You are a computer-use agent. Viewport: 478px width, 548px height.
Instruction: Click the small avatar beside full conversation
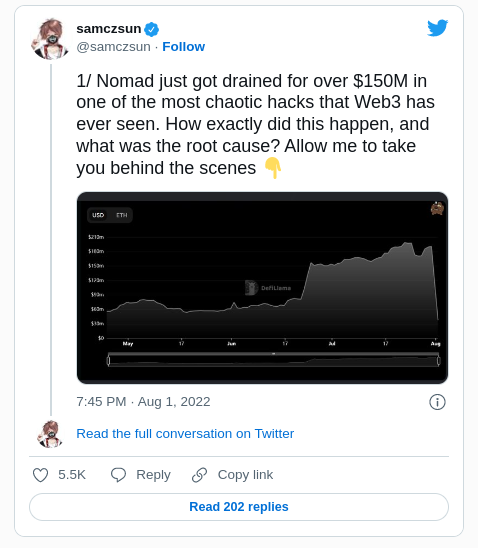pos(51,434)
